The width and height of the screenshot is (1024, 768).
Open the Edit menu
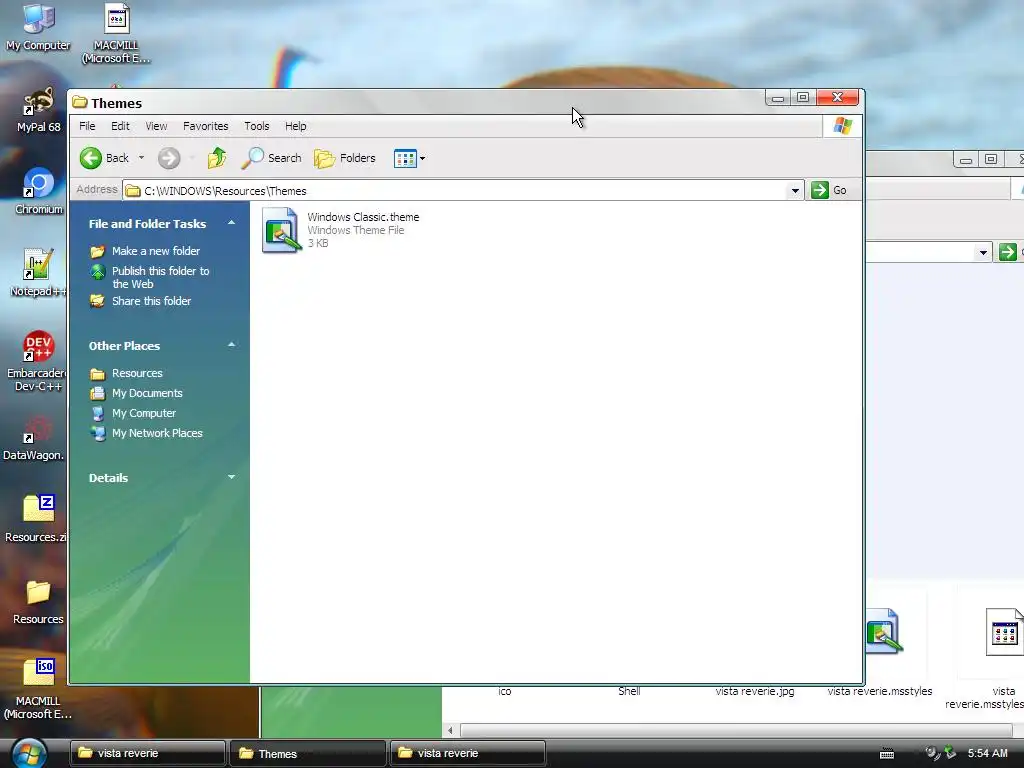point(120,126)
